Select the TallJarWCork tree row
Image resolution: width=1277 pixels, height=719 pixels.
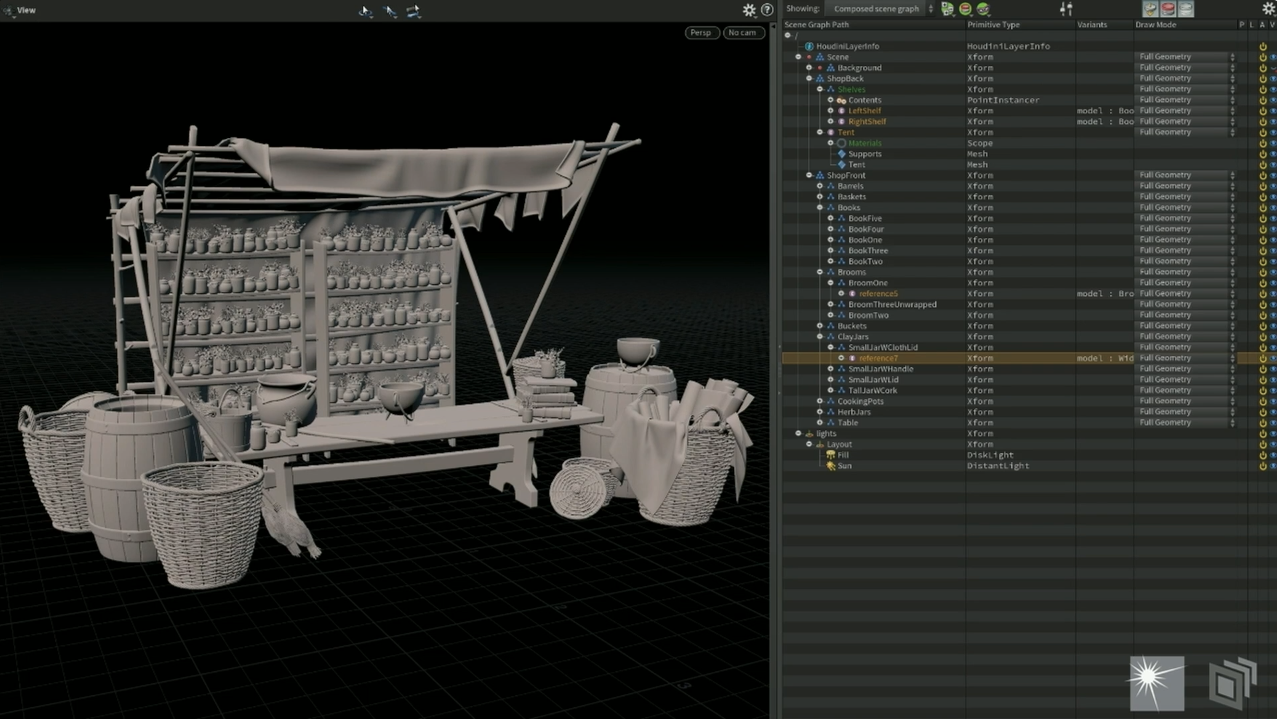(x=873, y=391)
